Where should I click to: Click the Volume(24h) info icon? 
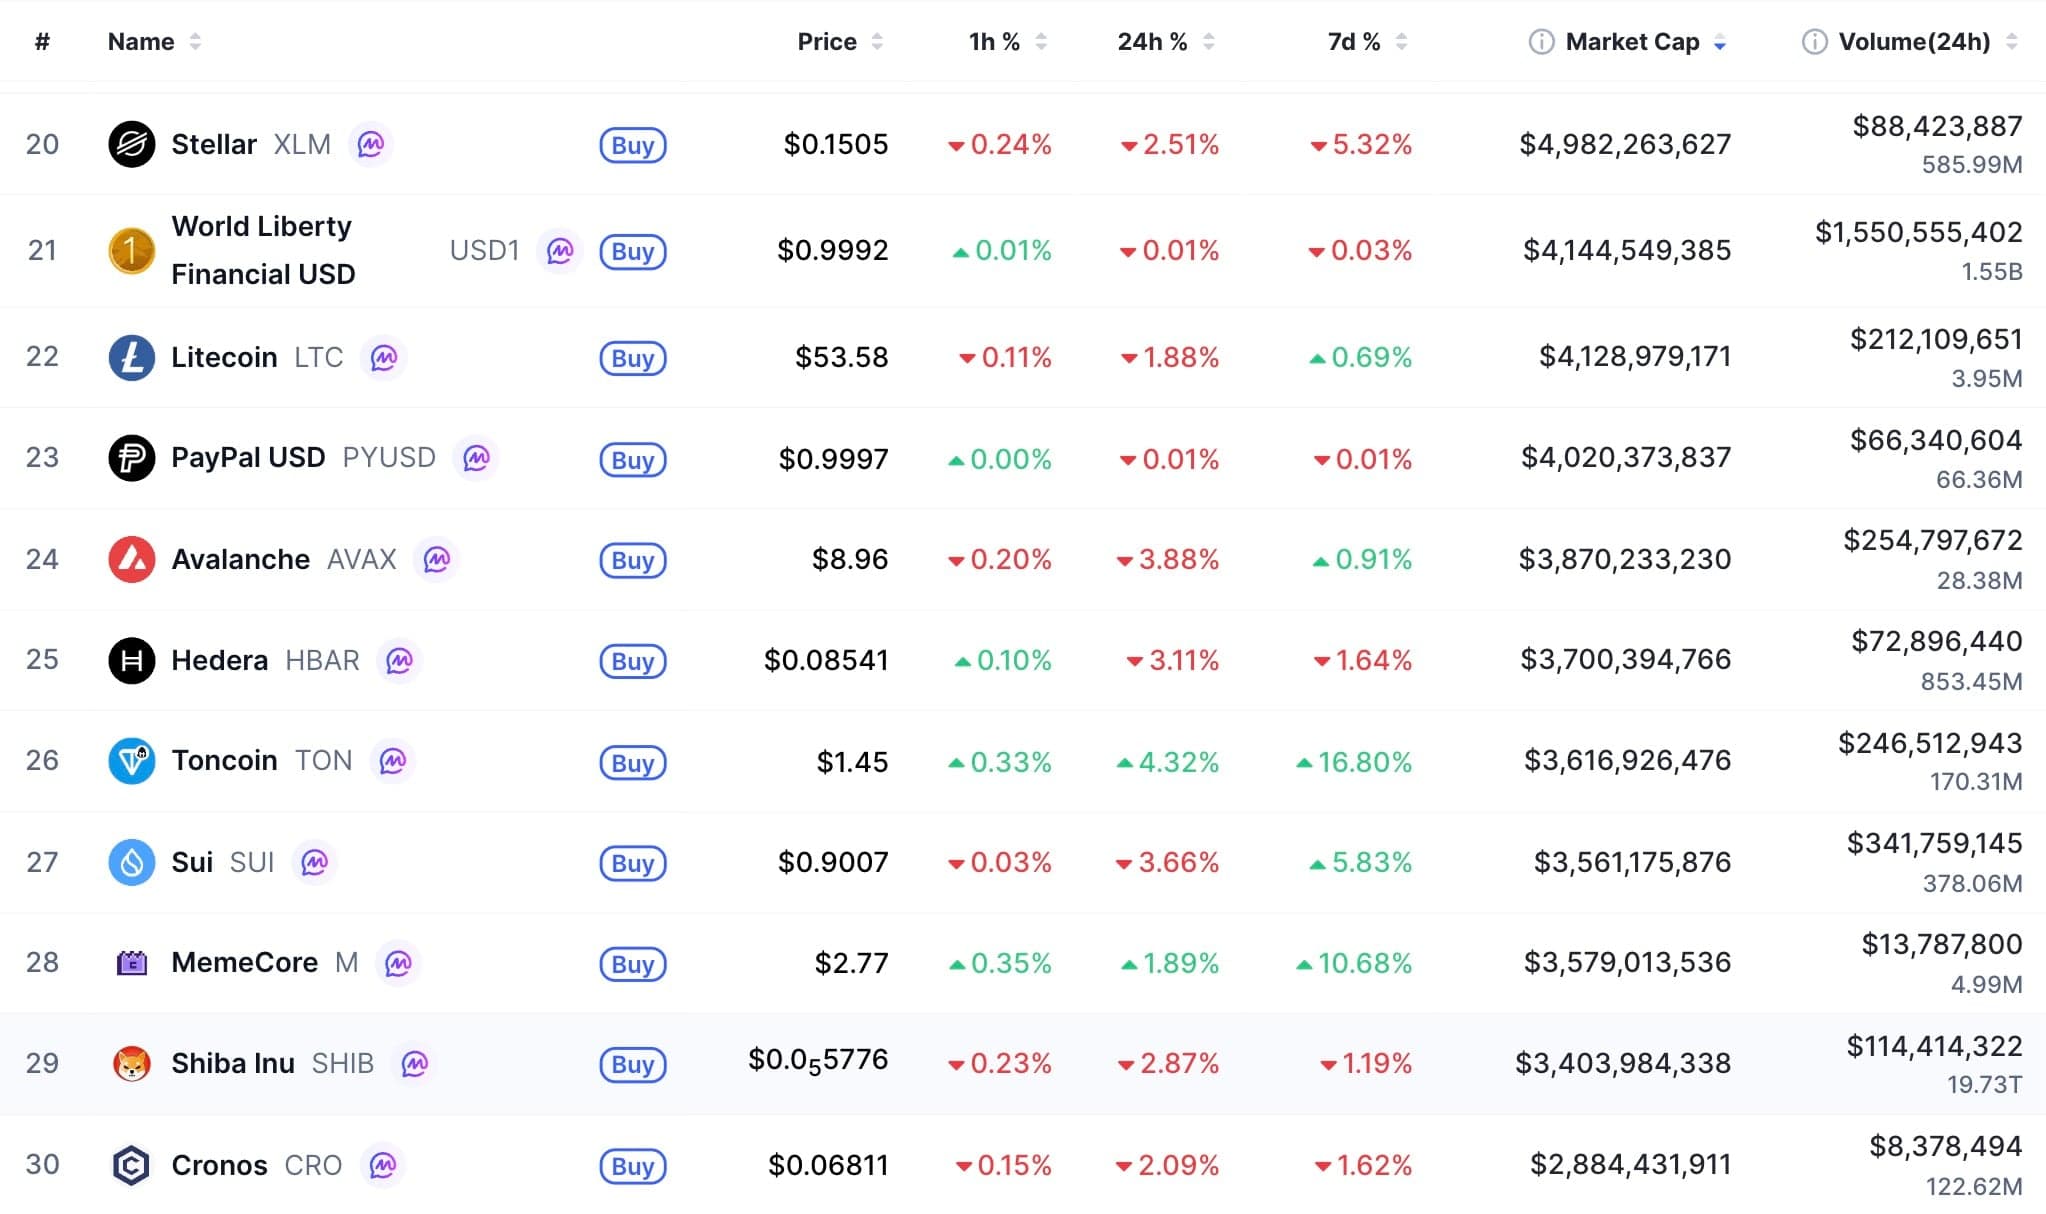point(1814,42)
